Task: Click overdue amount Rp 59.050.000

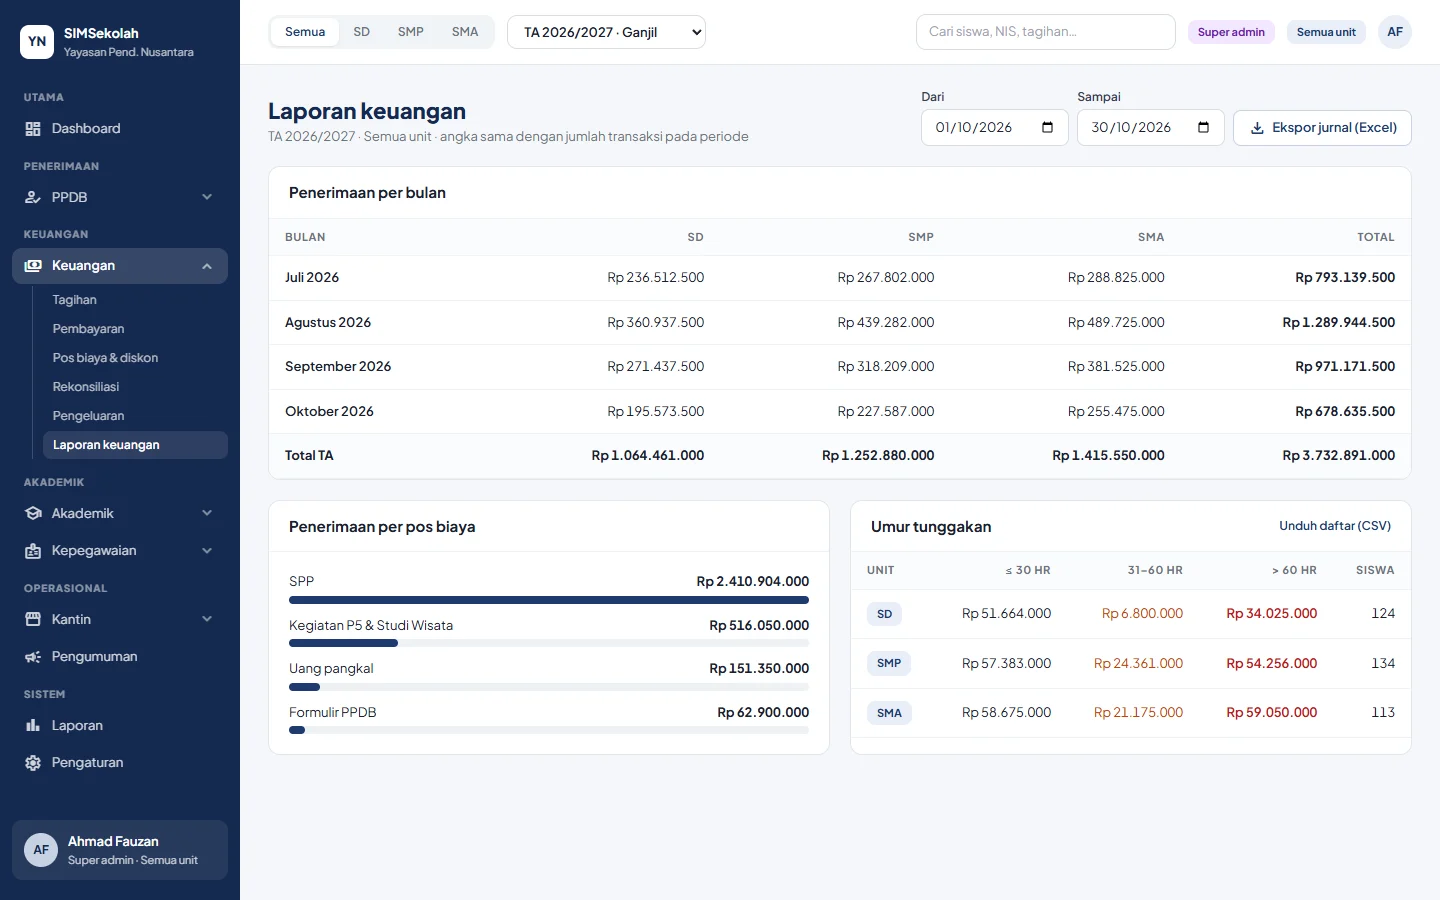Action: 1272,713
